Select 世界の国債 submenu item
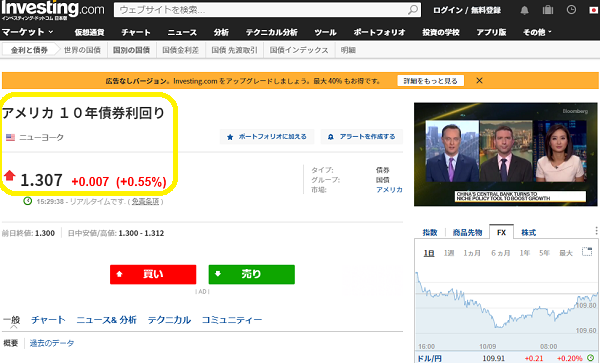The image size is (600, 363). coord(82,50)
